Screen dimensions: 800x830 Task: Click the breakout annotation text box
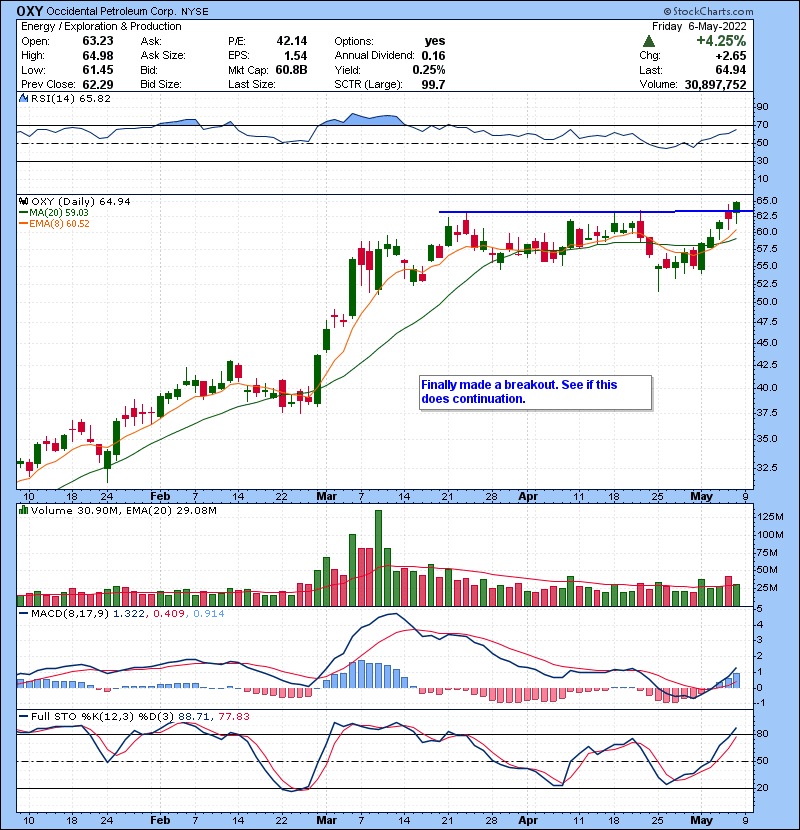[535, 392]
